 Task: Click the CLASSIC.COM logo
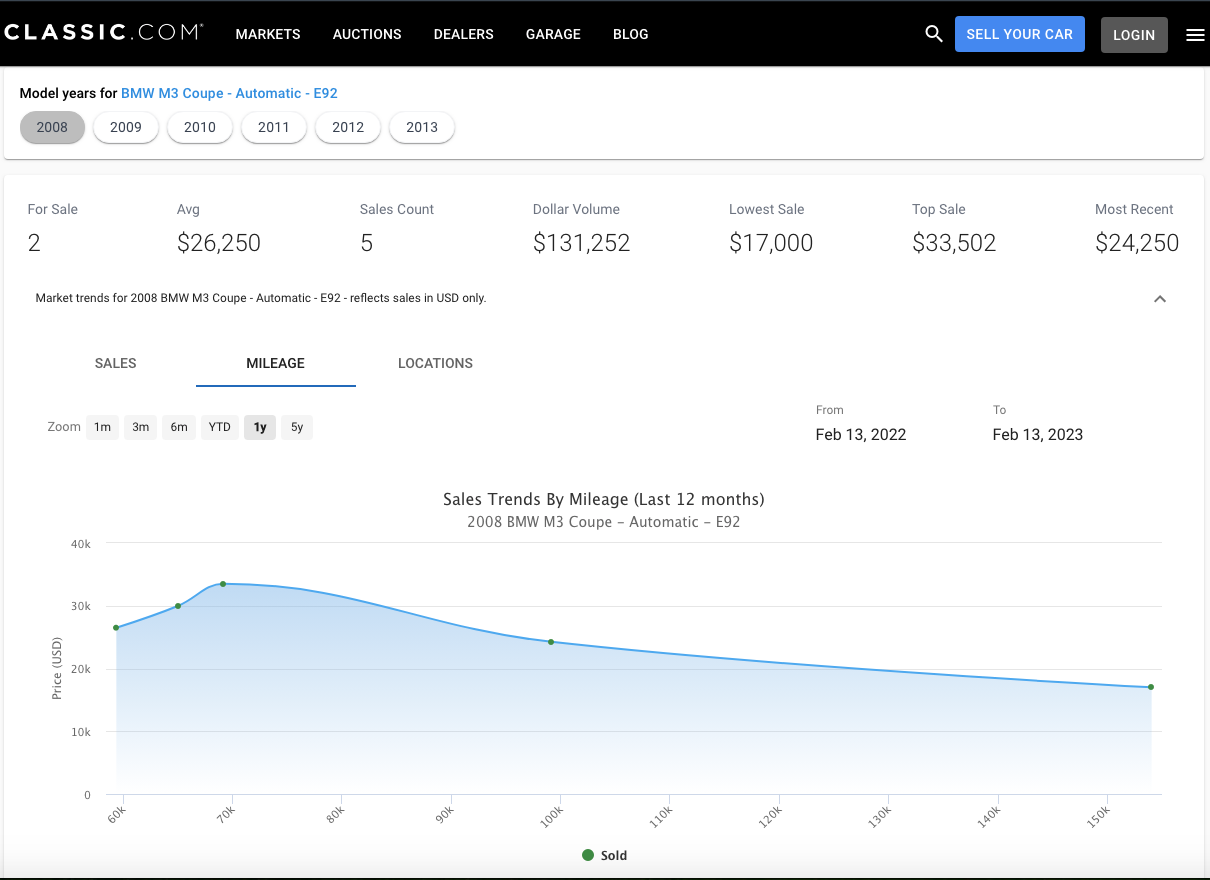point(103,33)
